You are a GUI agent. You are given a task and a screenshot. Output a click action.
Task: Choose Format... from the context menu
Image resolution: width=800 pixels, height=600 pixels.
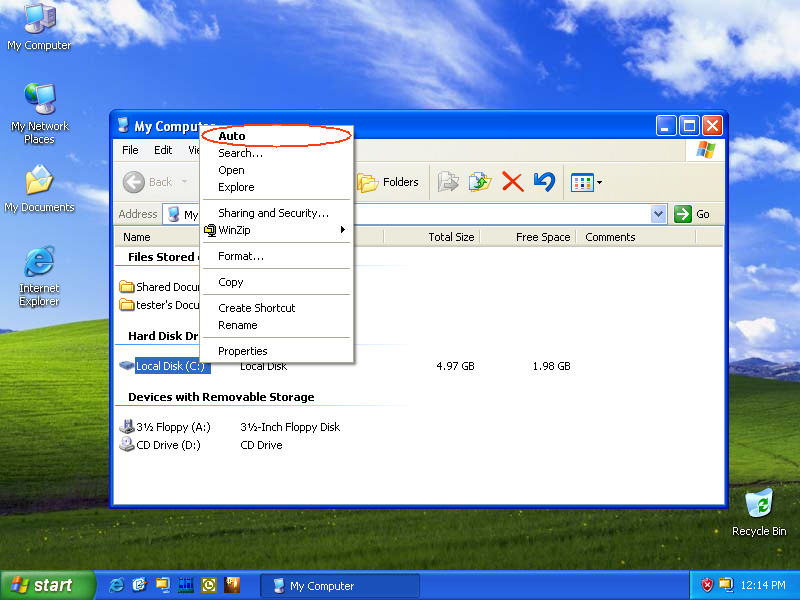click(241, 256)
